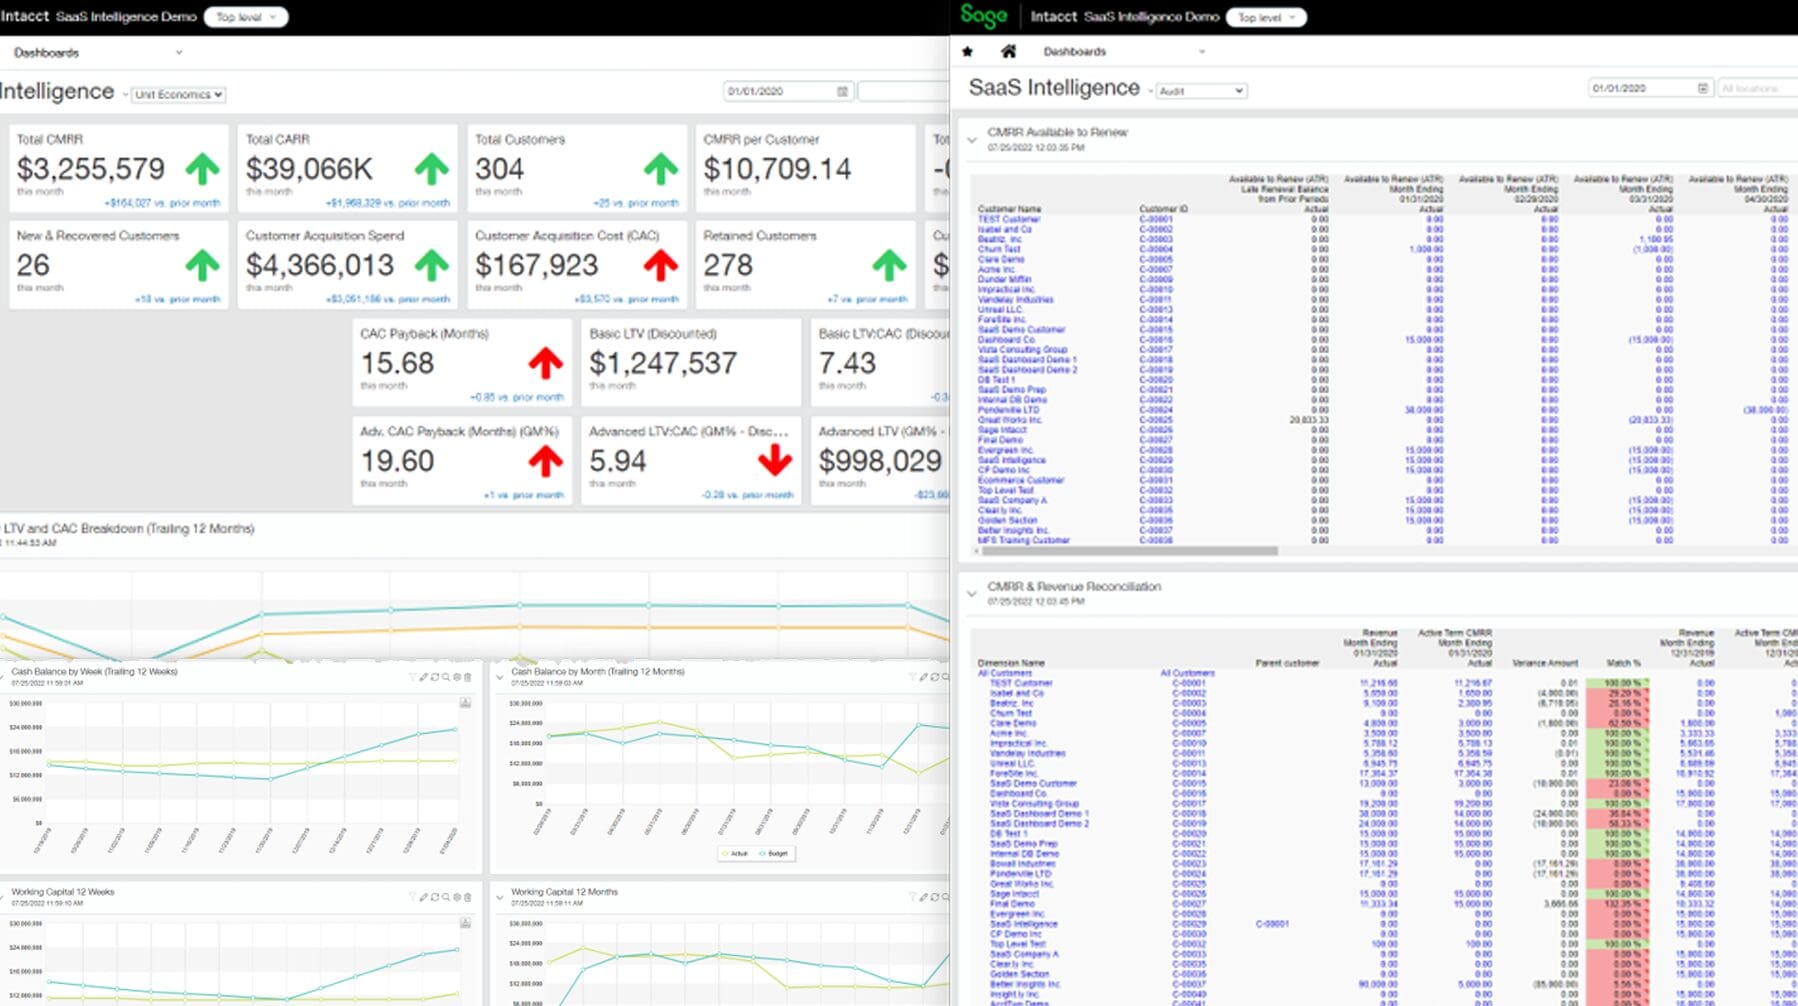Click the favorites star icon

click(x=967, y=52)
